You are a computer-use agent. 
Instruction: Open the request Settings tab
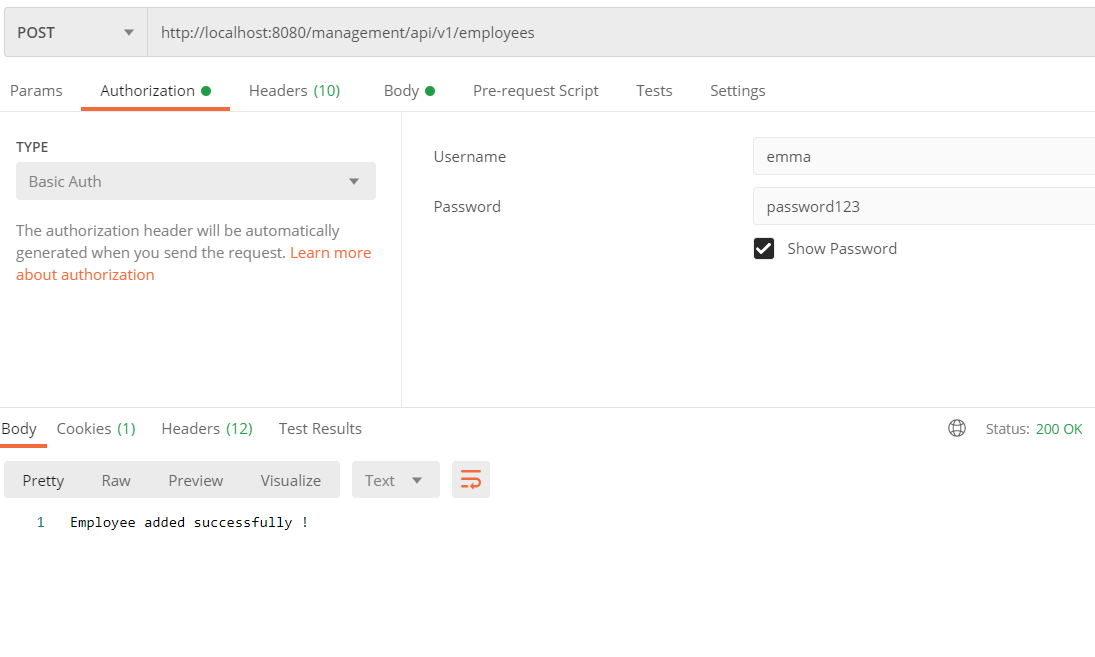click(x=737, y=91)
